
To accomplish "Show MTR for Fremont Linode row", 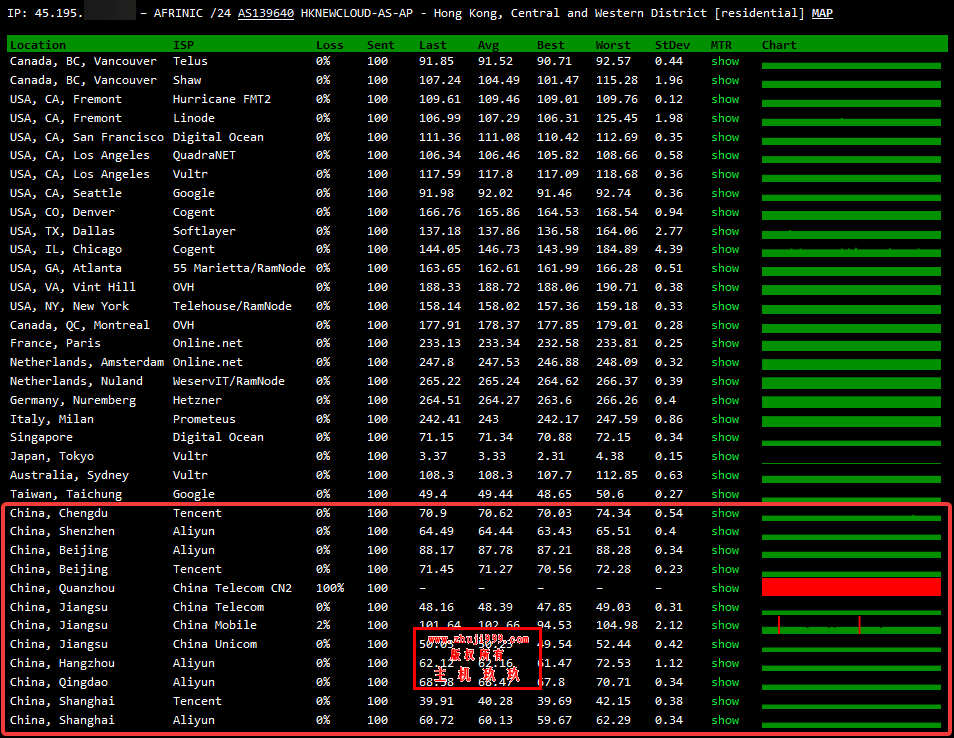I will (725, 117).
